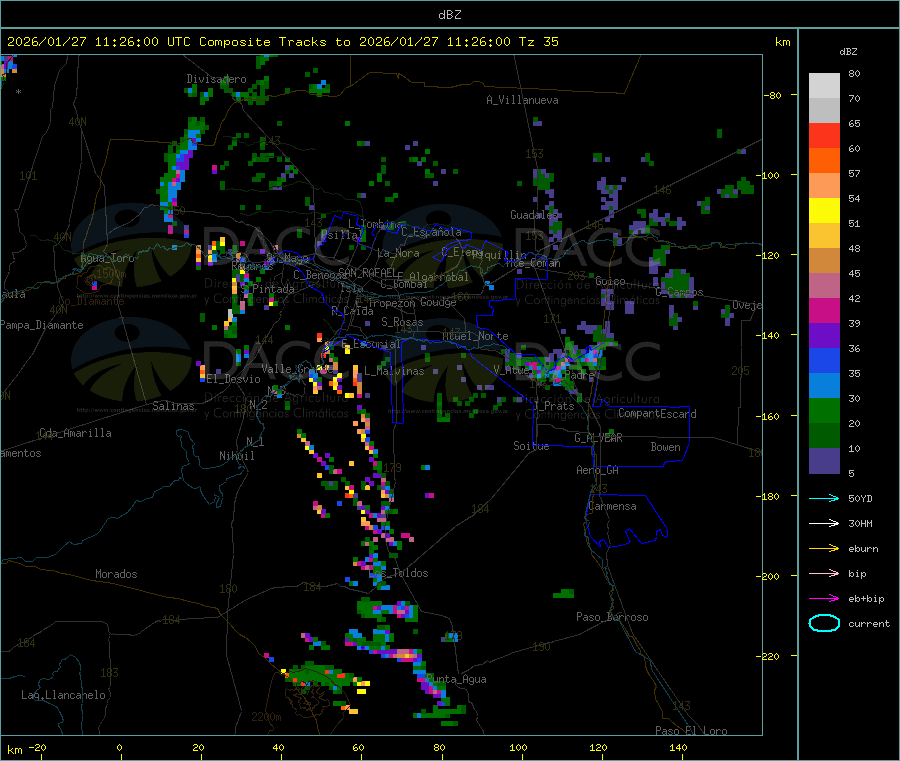Click the 'Salinas' map label

pyautogui.click(x=173, y=406)
